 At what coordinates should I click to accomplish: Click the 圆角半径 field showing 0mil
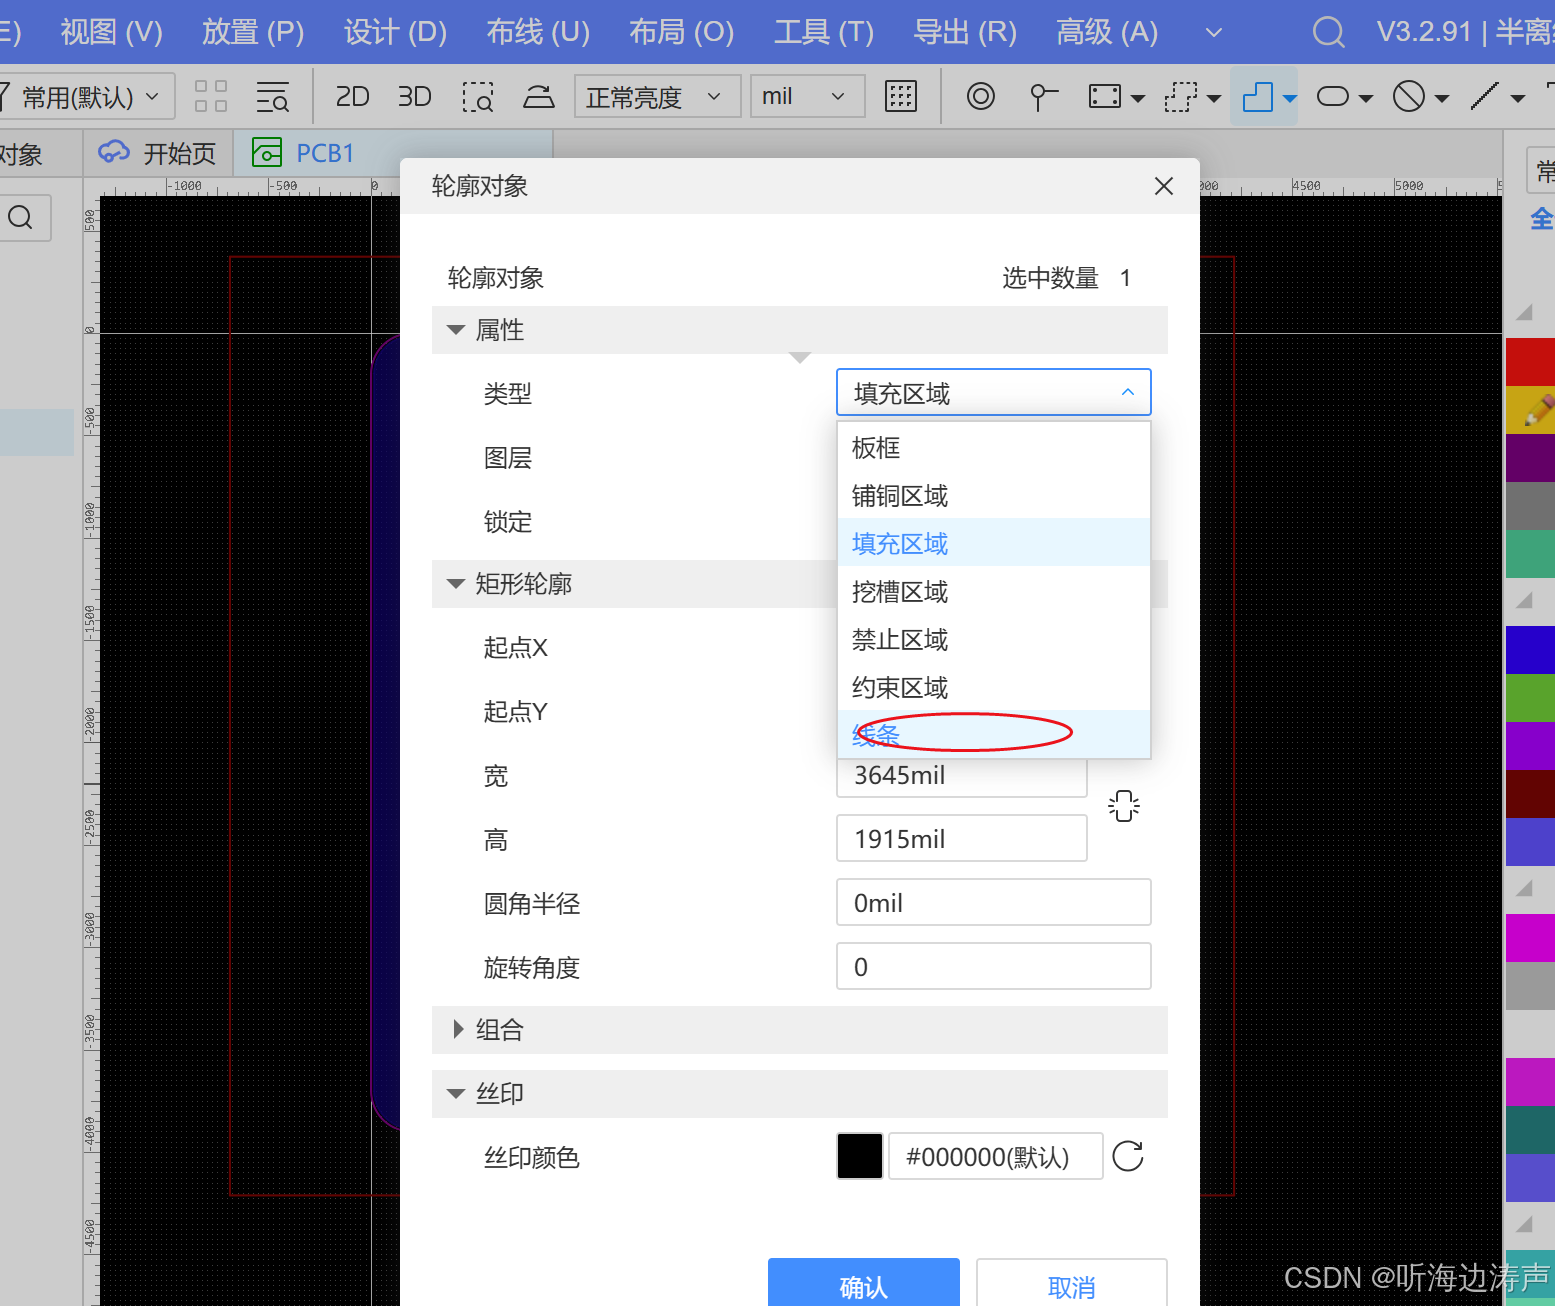[994, 902]
